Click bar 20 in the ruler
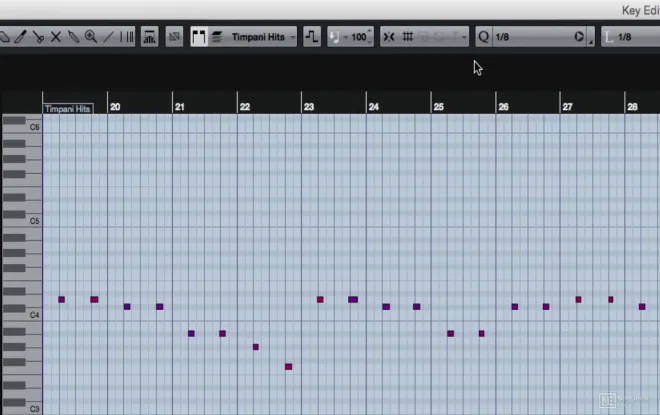The height and width of the screenshot is (415, 660). 115,107
